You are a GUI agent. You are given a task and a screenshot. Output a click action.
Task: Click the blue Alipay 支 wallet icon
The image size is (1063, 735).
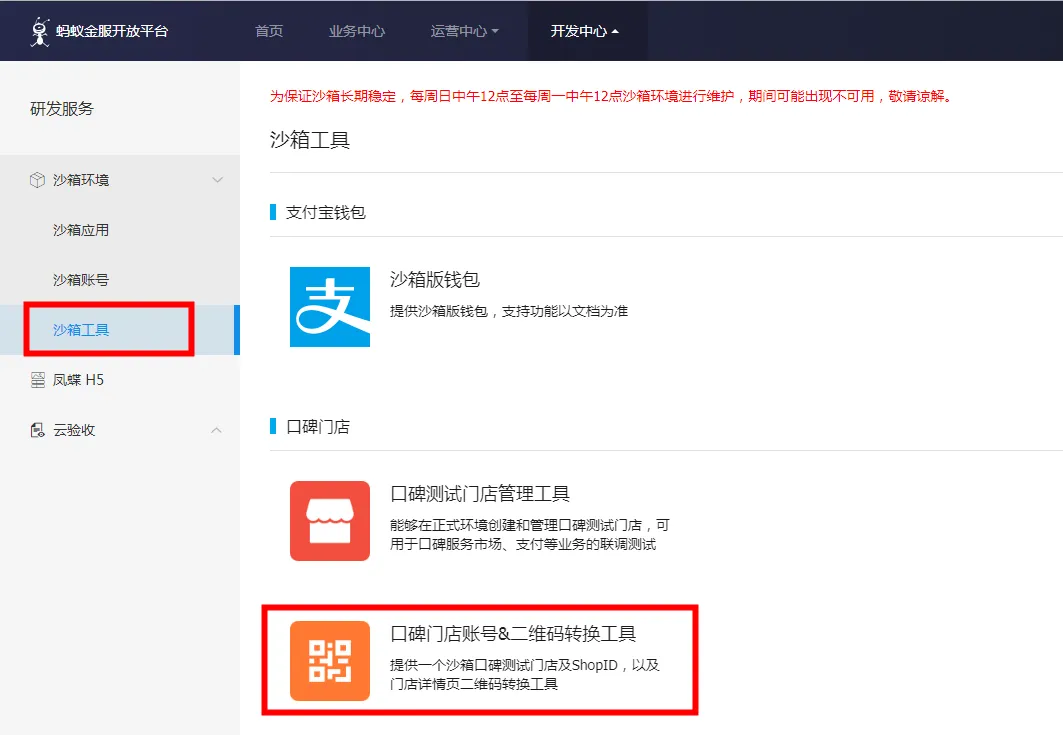(330, 306)
